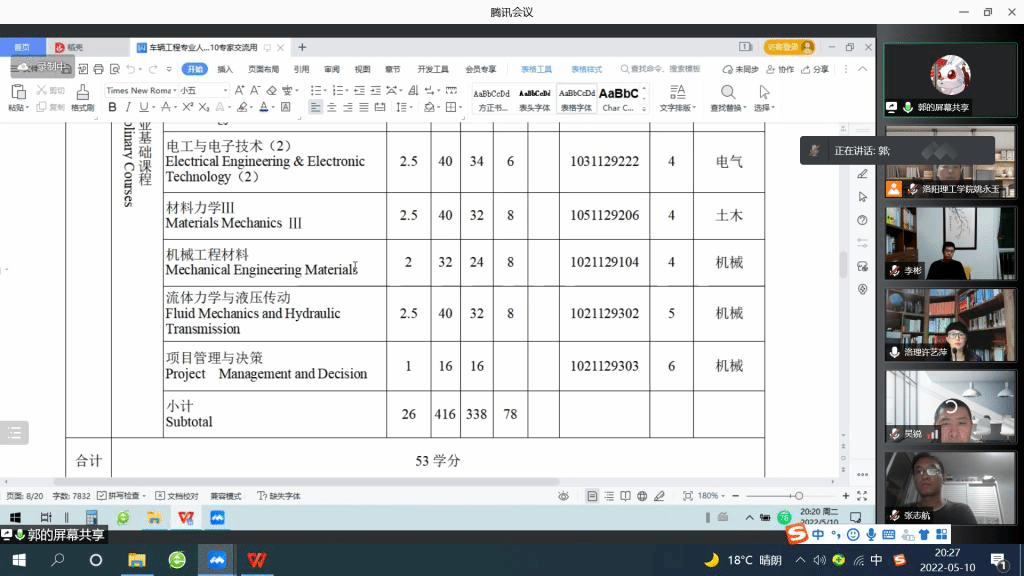Image resolution: width=1024 pixels, height=576 pixels.
Task: Click the Collaborate (协作) button
Action: click(781, 69)
